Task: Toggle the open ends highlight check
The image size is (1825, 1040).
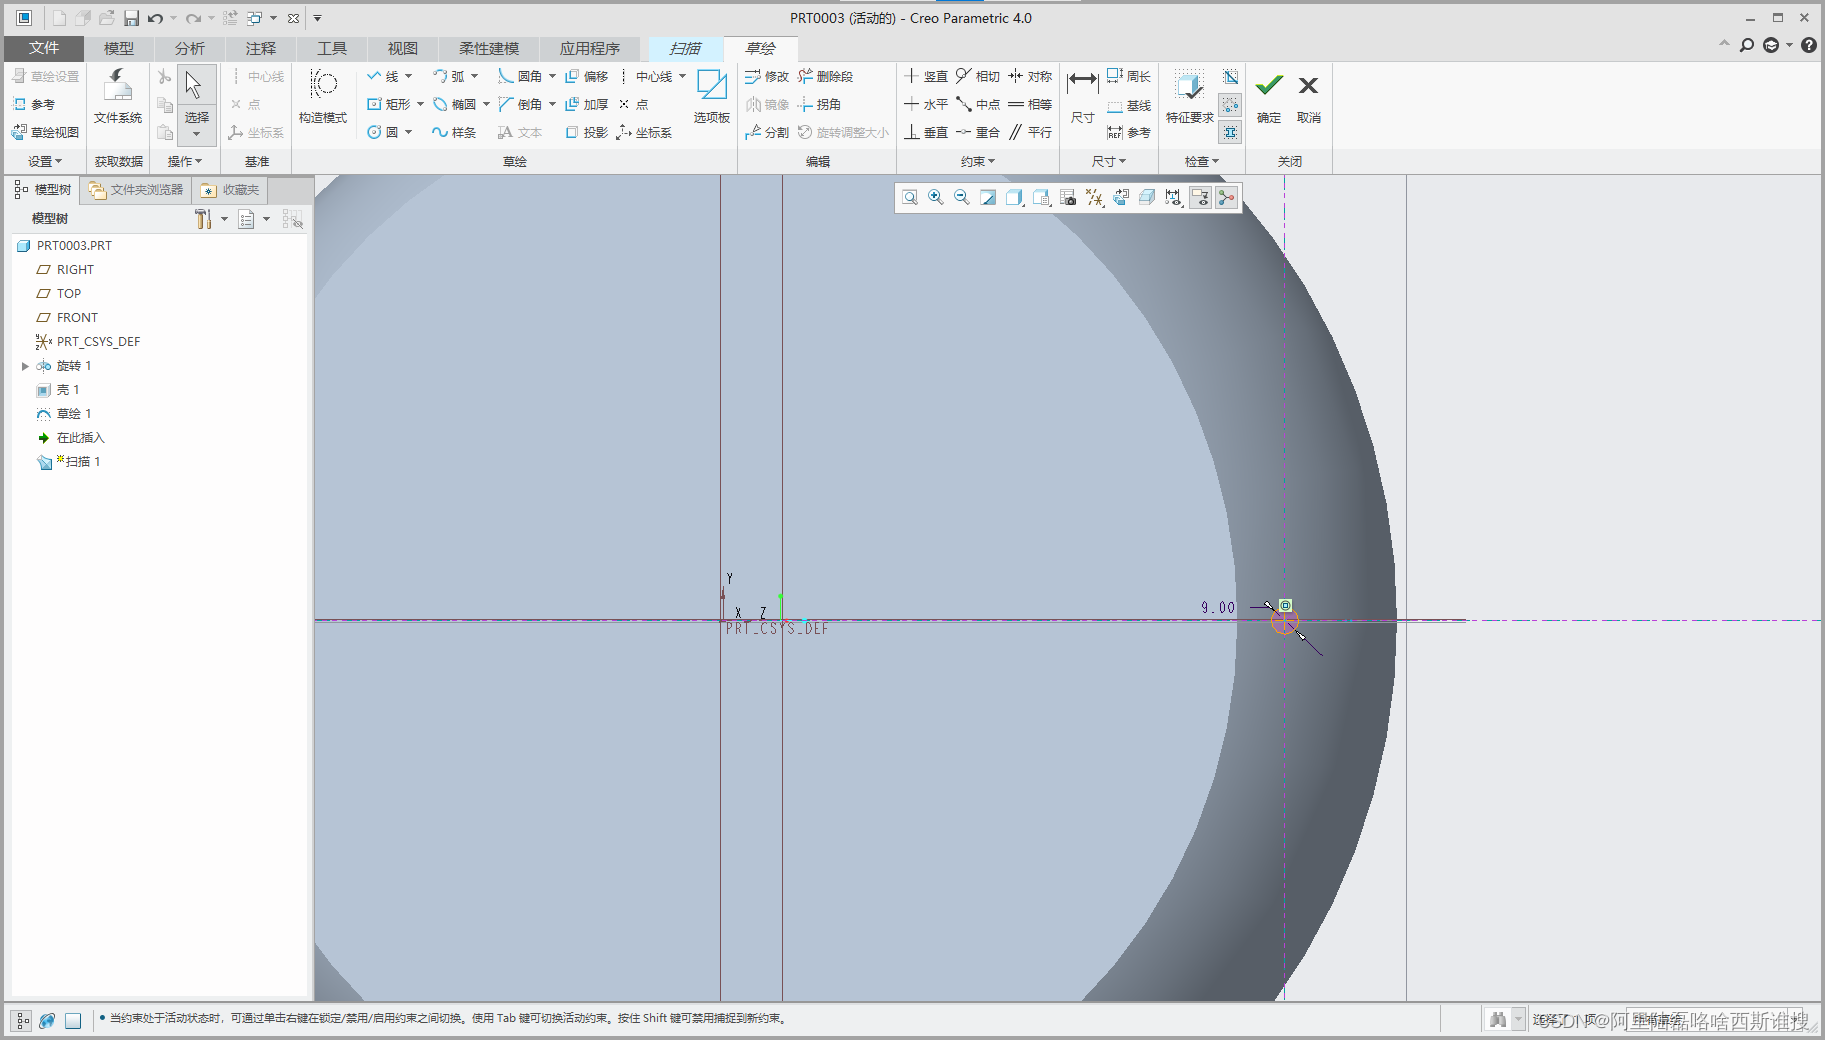Action: (1231, 104)
